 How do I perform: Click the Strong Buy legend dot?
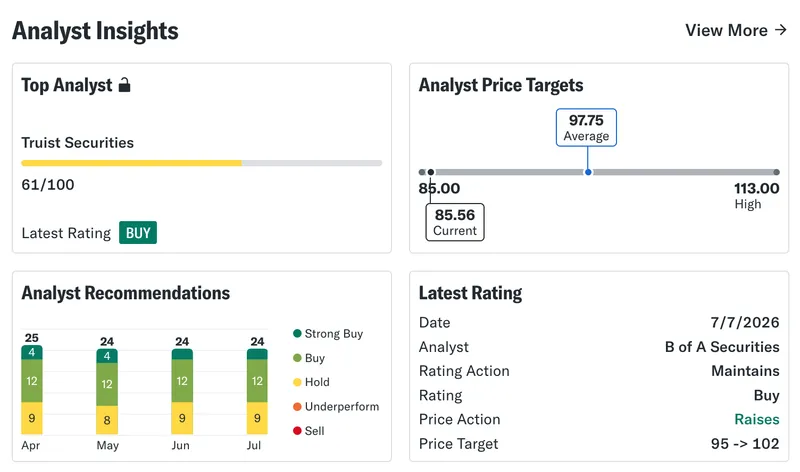[297, 334]
